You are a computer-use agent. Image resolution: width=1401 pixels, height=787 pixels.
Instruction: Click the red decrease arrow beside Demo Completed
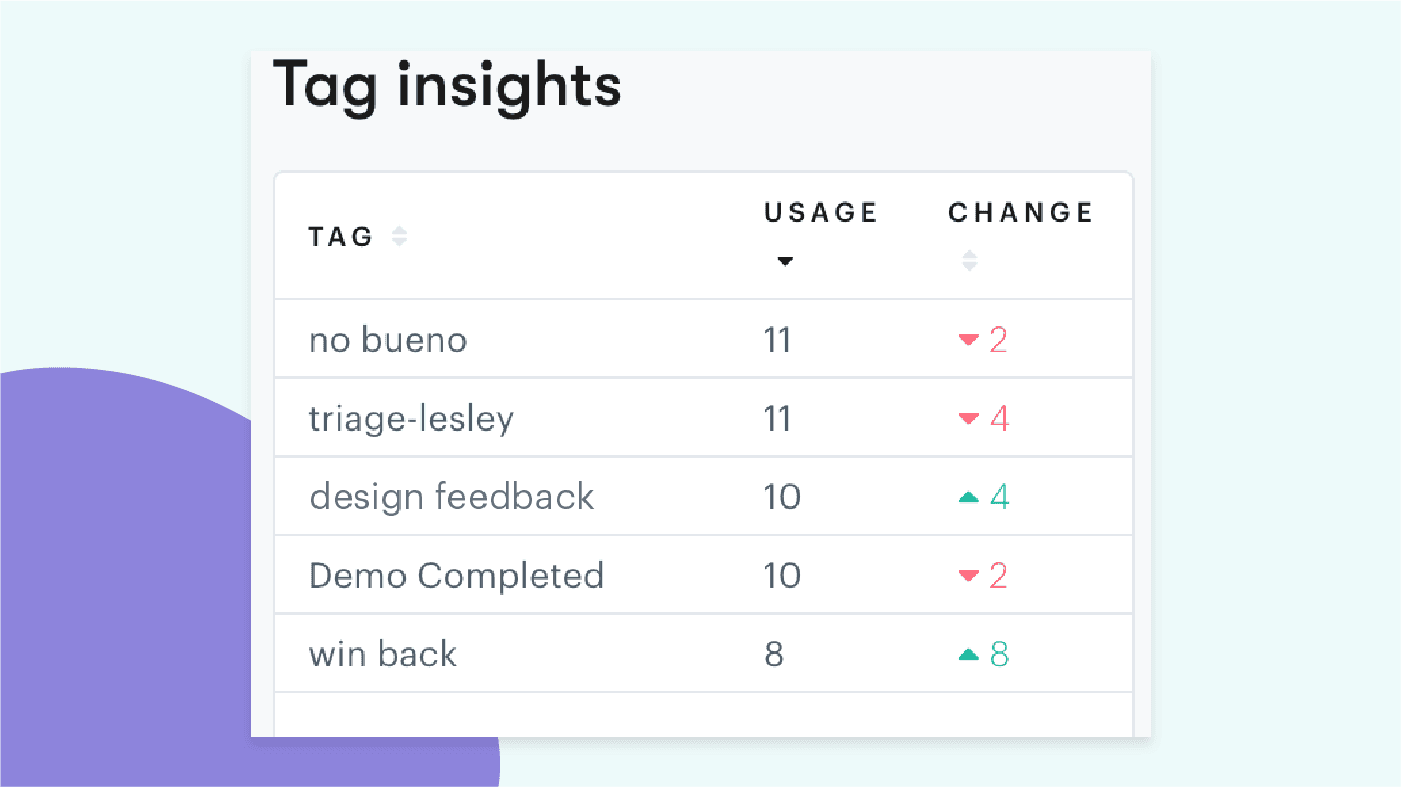[x=967, y=575]
